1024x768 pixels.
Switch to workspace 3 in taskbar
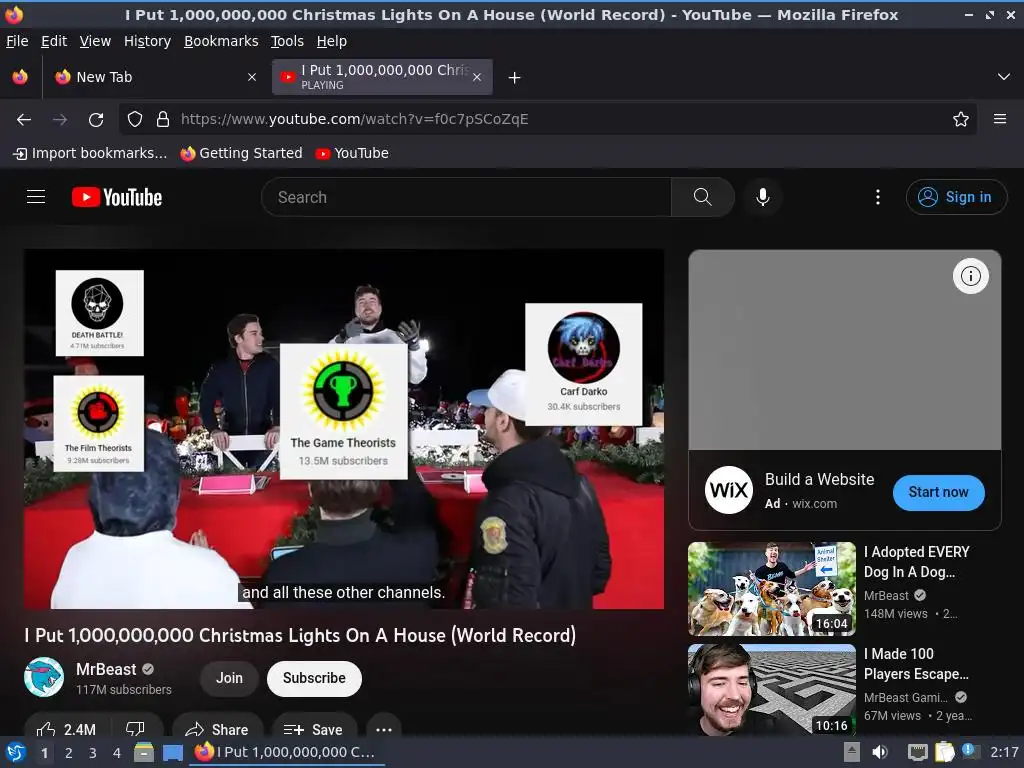click(93, 753)
